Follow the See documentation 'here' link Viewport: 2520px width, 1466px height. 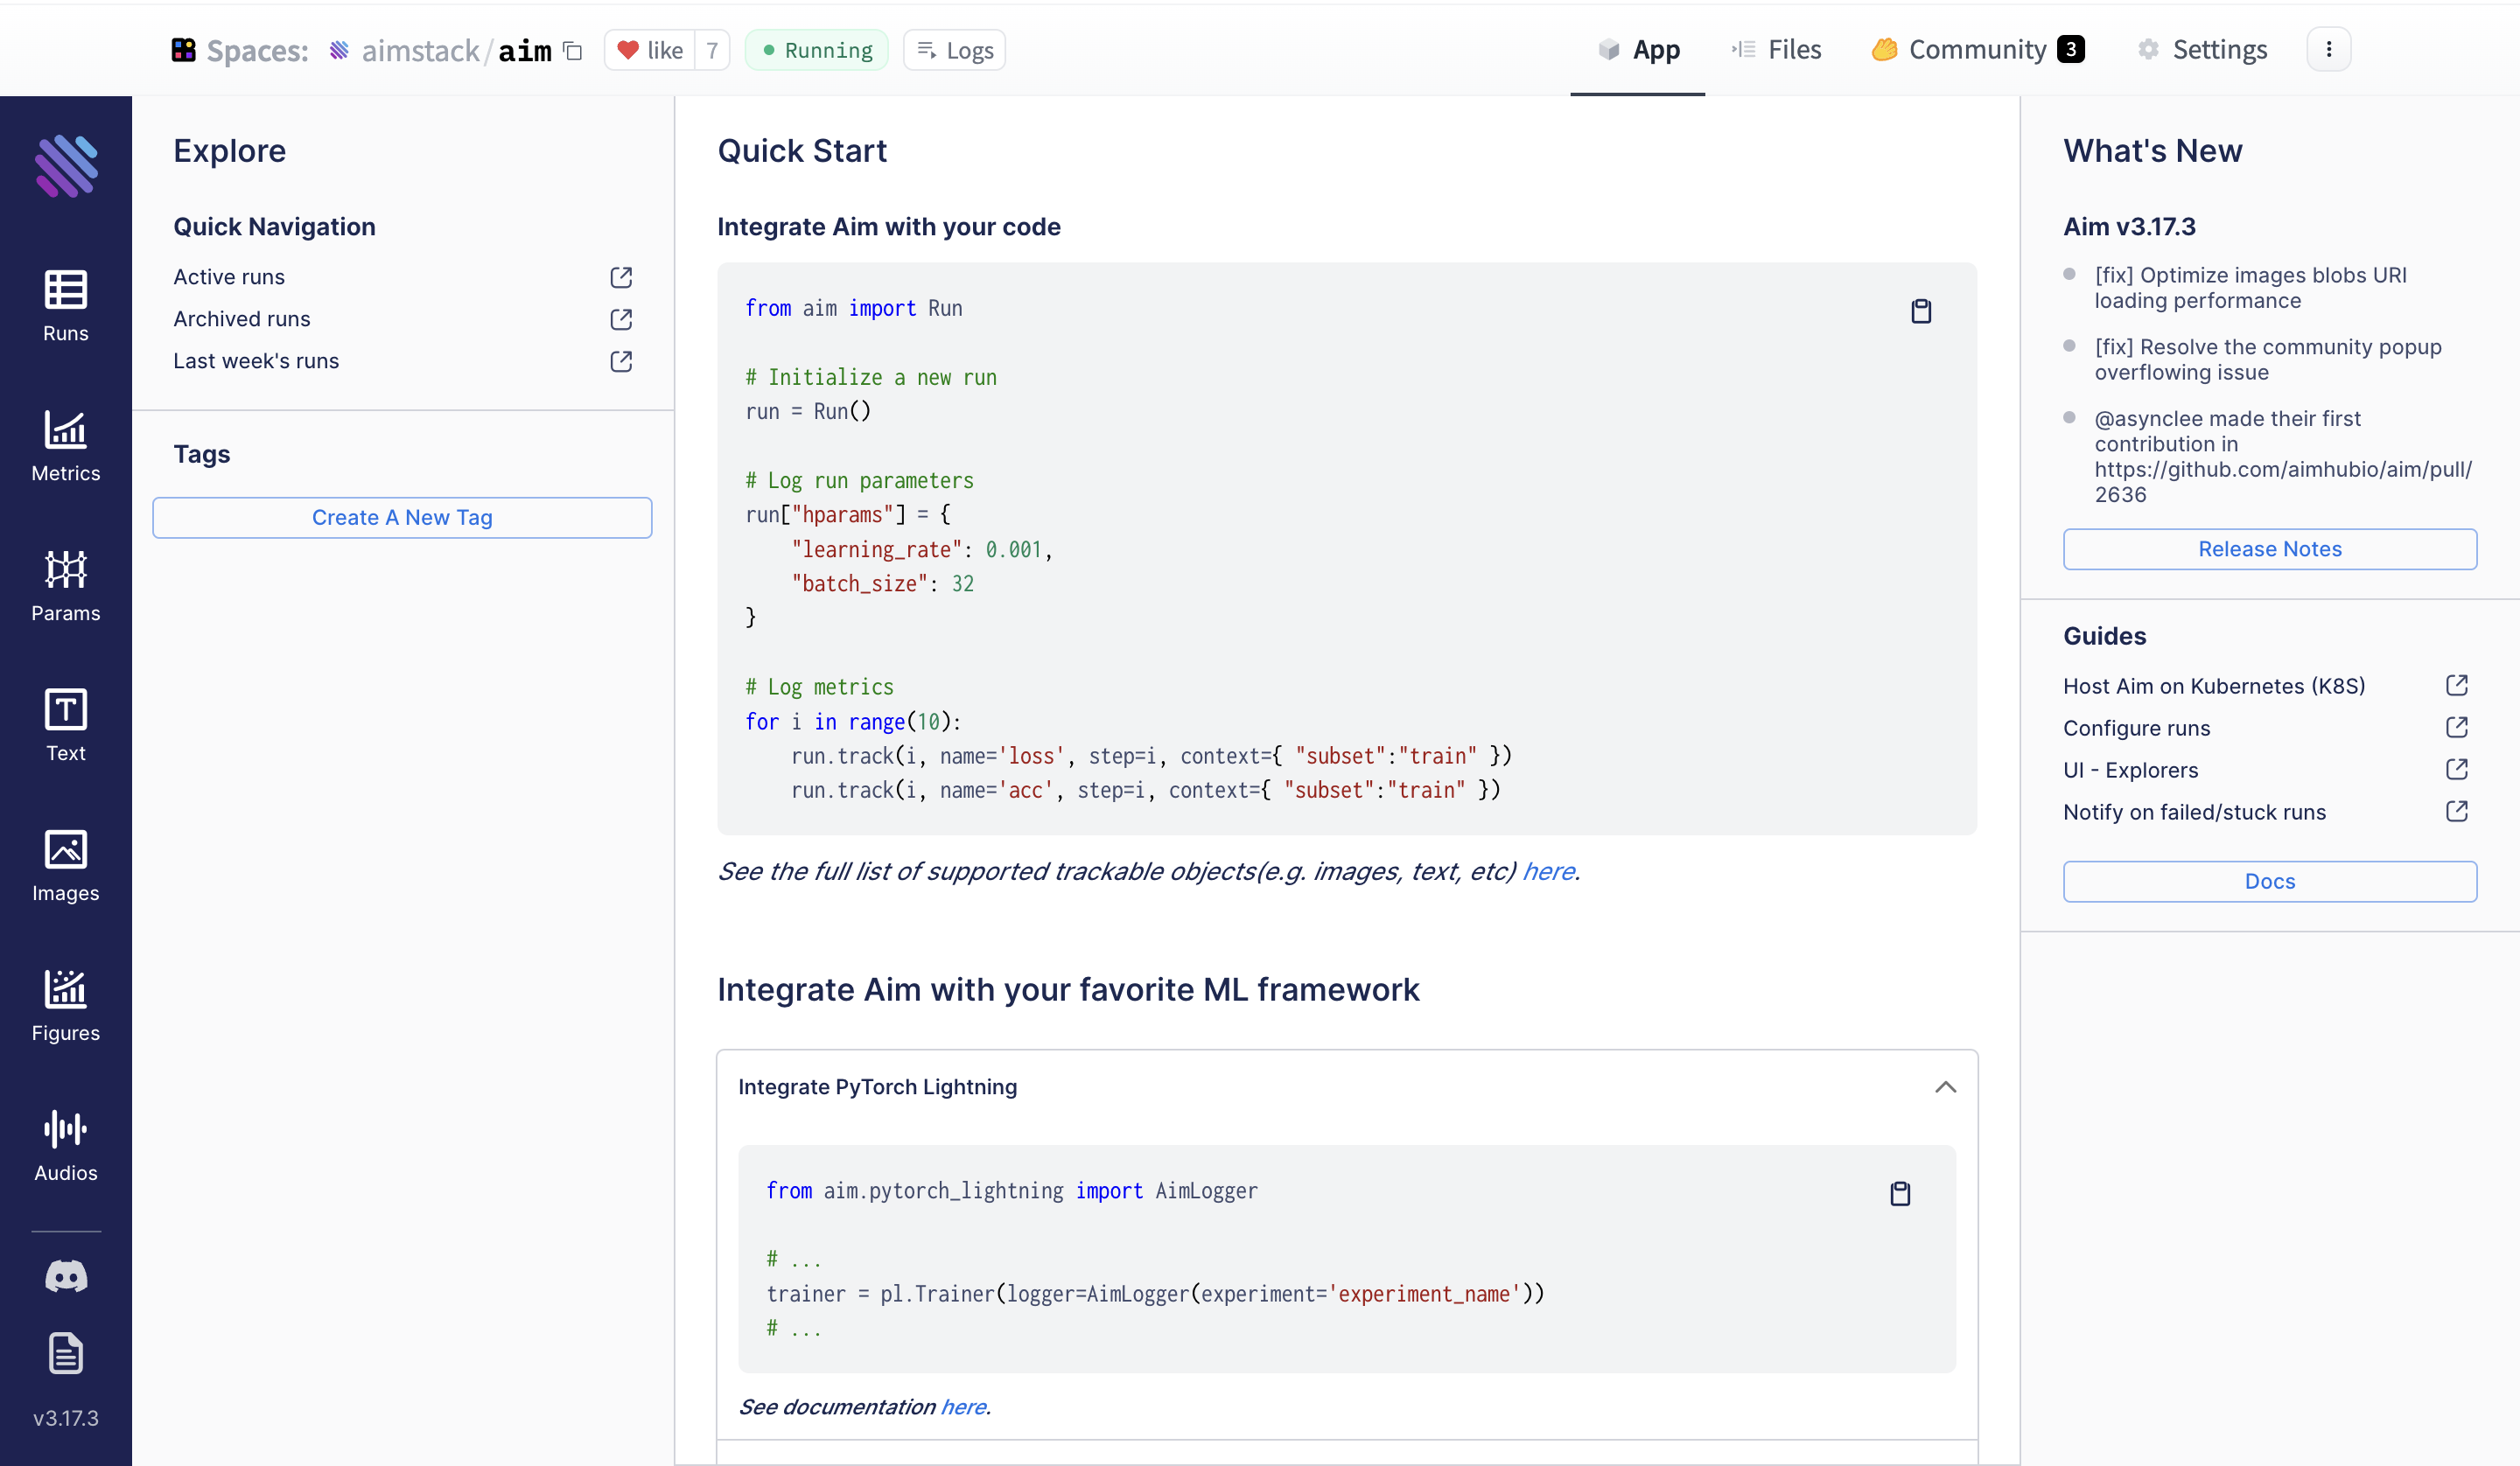pyautogui.click(x=963, y=1406)
